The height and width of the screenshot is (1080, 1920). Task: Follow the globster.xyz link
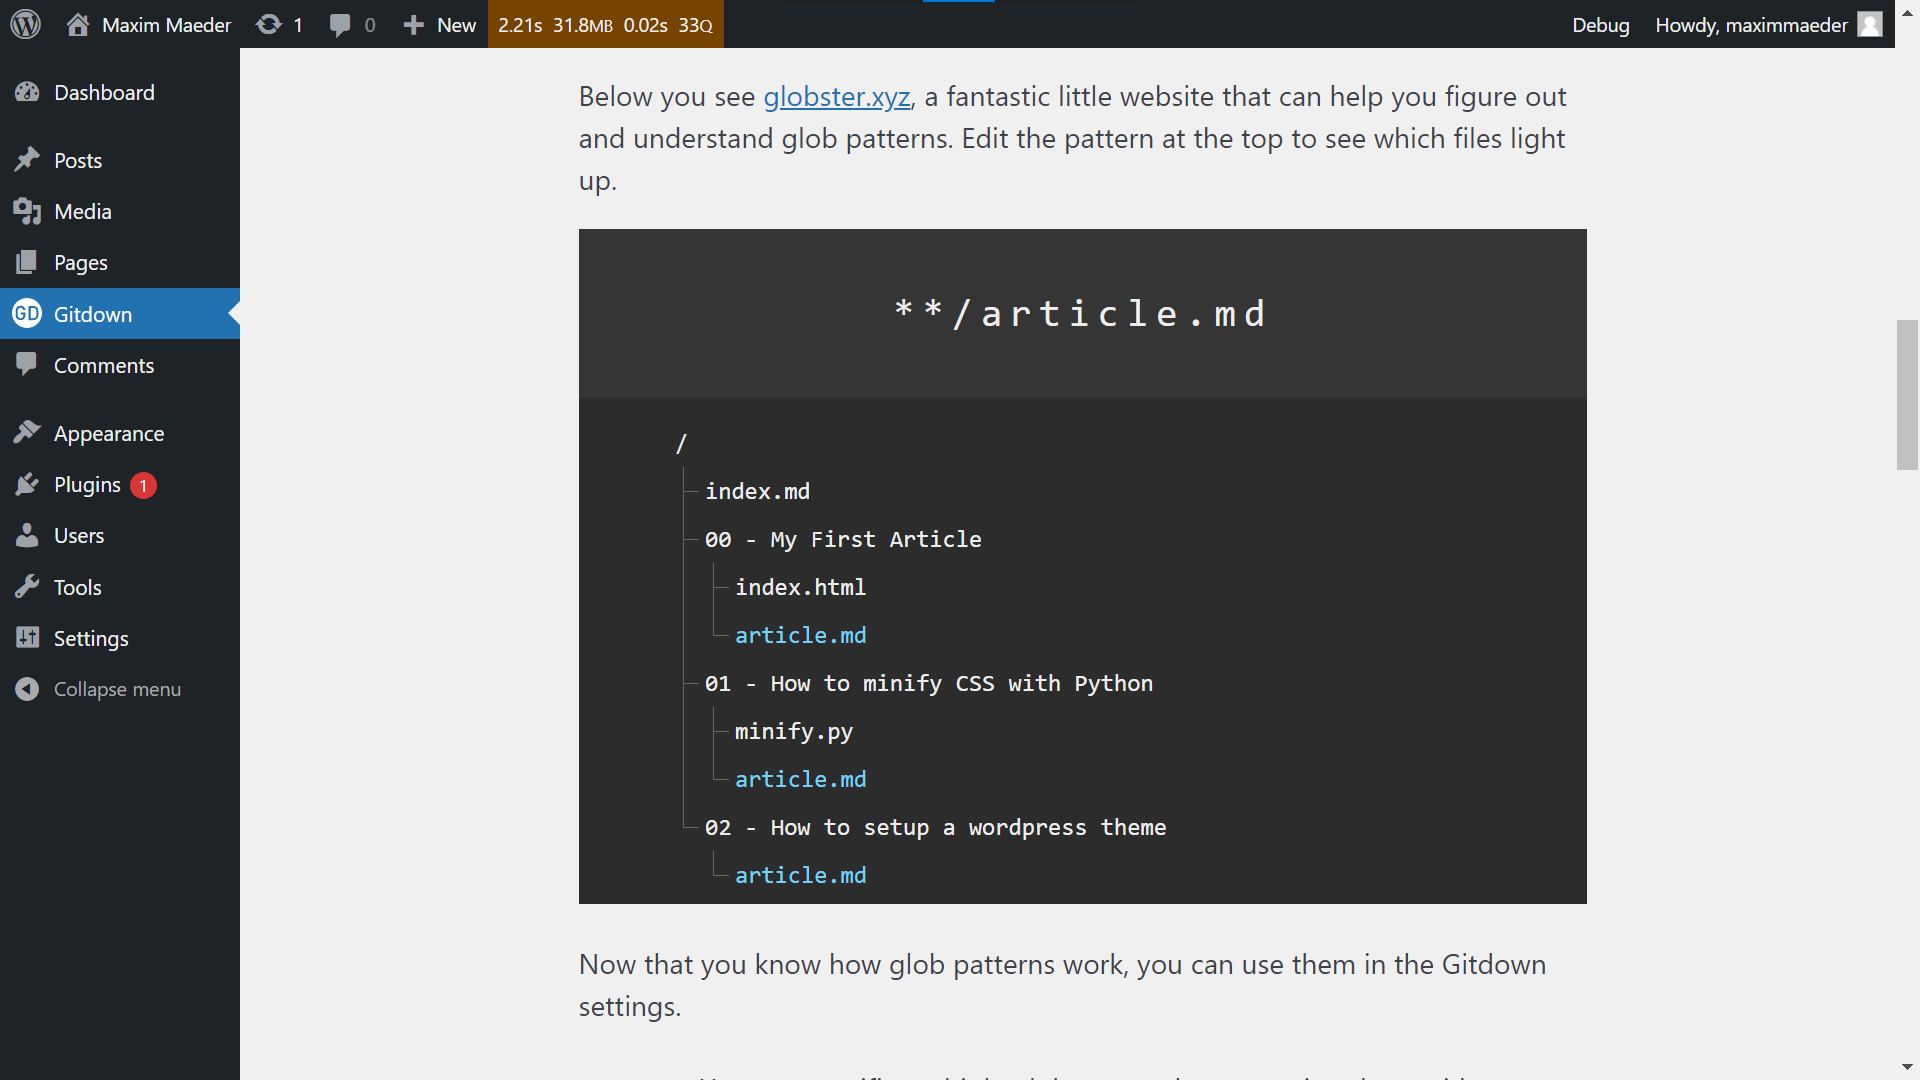click(836, 97)
